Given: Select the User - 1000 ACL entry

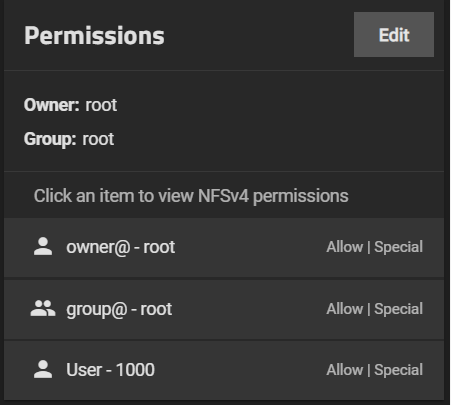Looking at the screenshot, I should pos(224,370).
